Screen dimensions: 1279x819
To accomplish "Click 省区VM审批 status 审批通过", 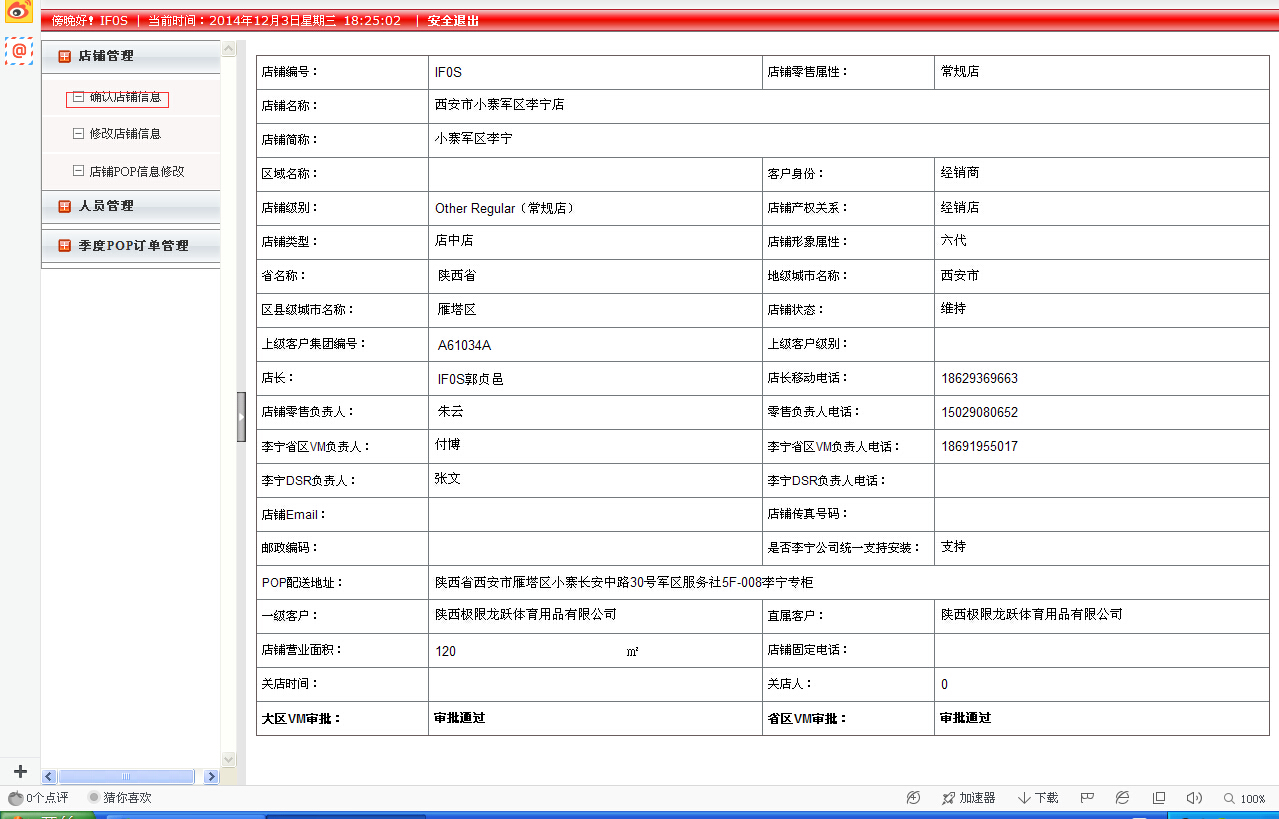I will 966,718.
